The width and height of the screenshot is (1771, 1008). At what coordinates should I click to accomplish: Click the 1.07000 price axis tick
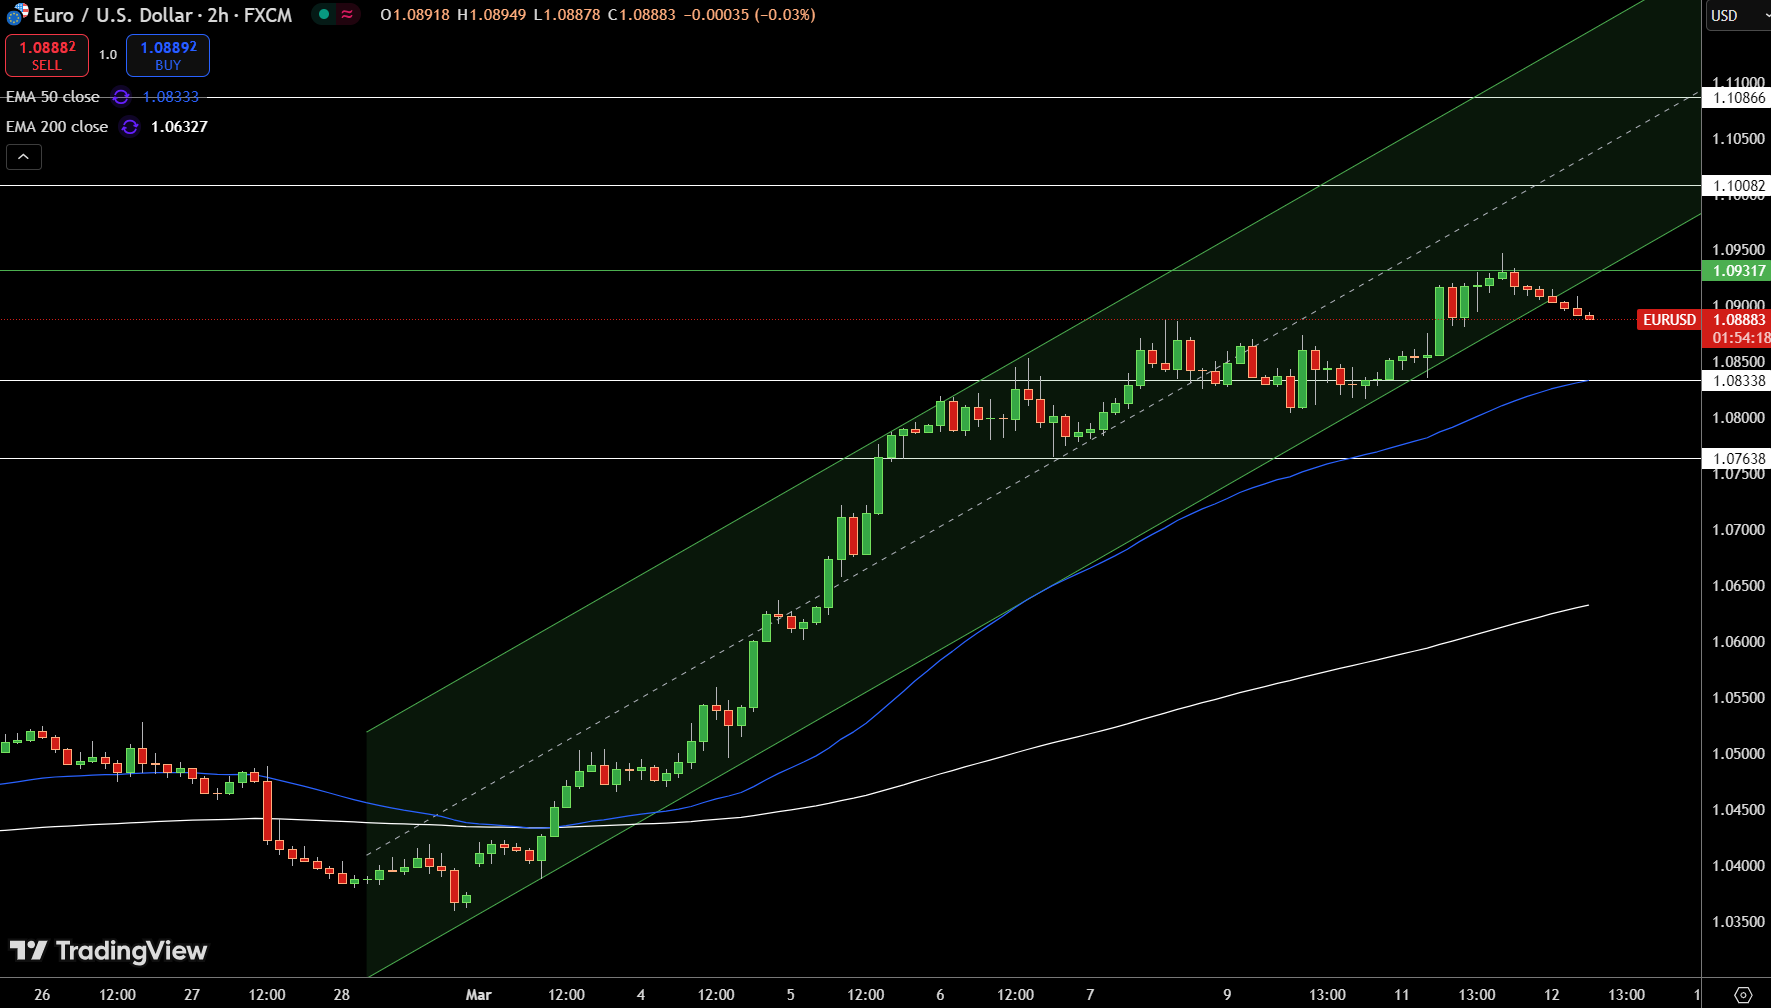1738,530
